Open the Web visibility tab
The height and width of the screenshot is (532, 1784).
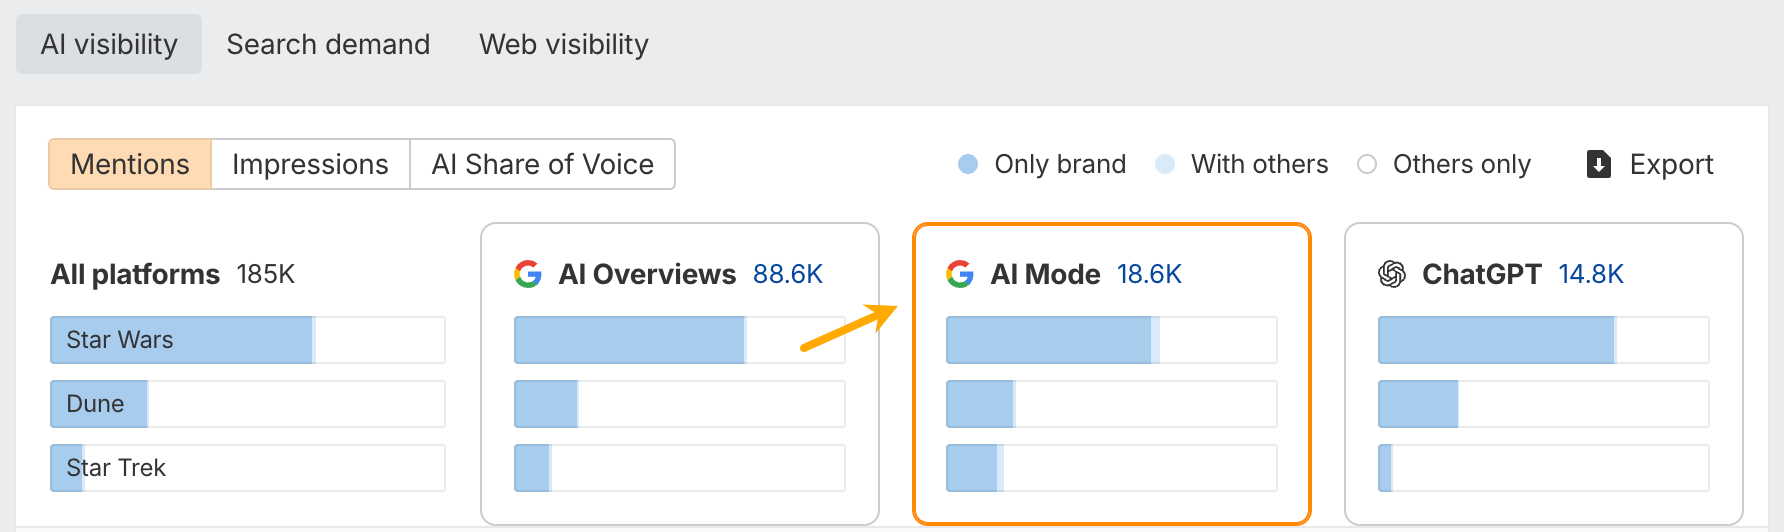[x=564, y=44]
